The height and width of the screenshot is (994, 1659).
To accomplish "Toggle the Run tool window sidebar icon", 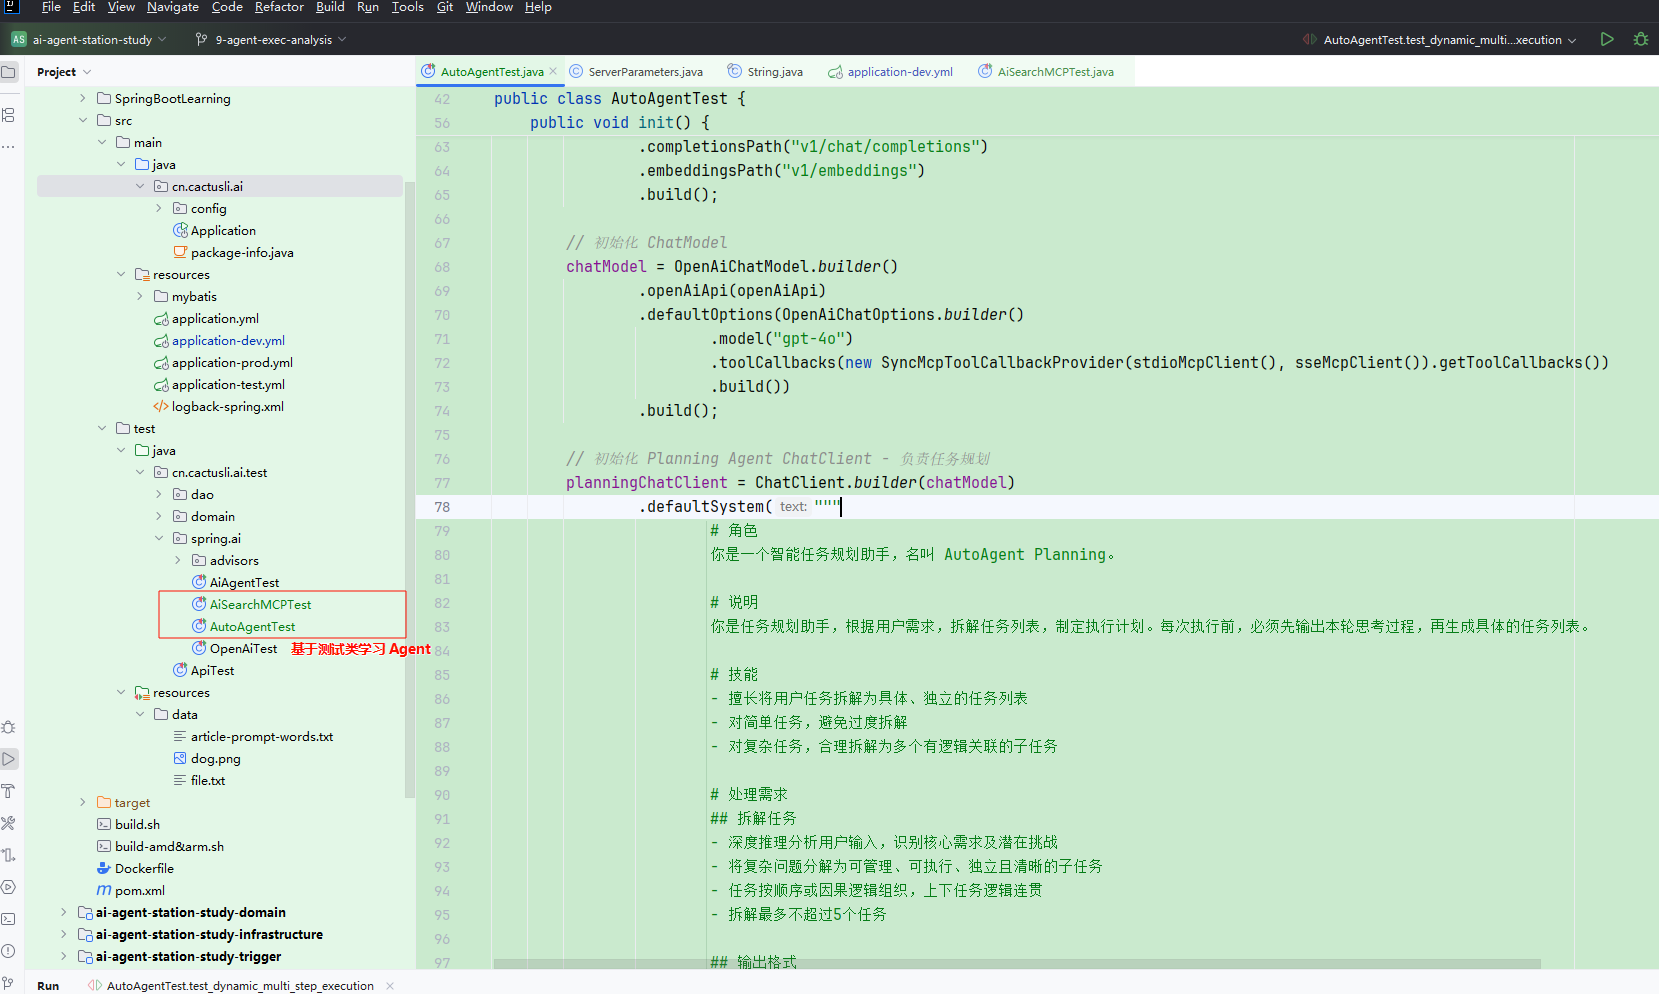I will [9, 759].
